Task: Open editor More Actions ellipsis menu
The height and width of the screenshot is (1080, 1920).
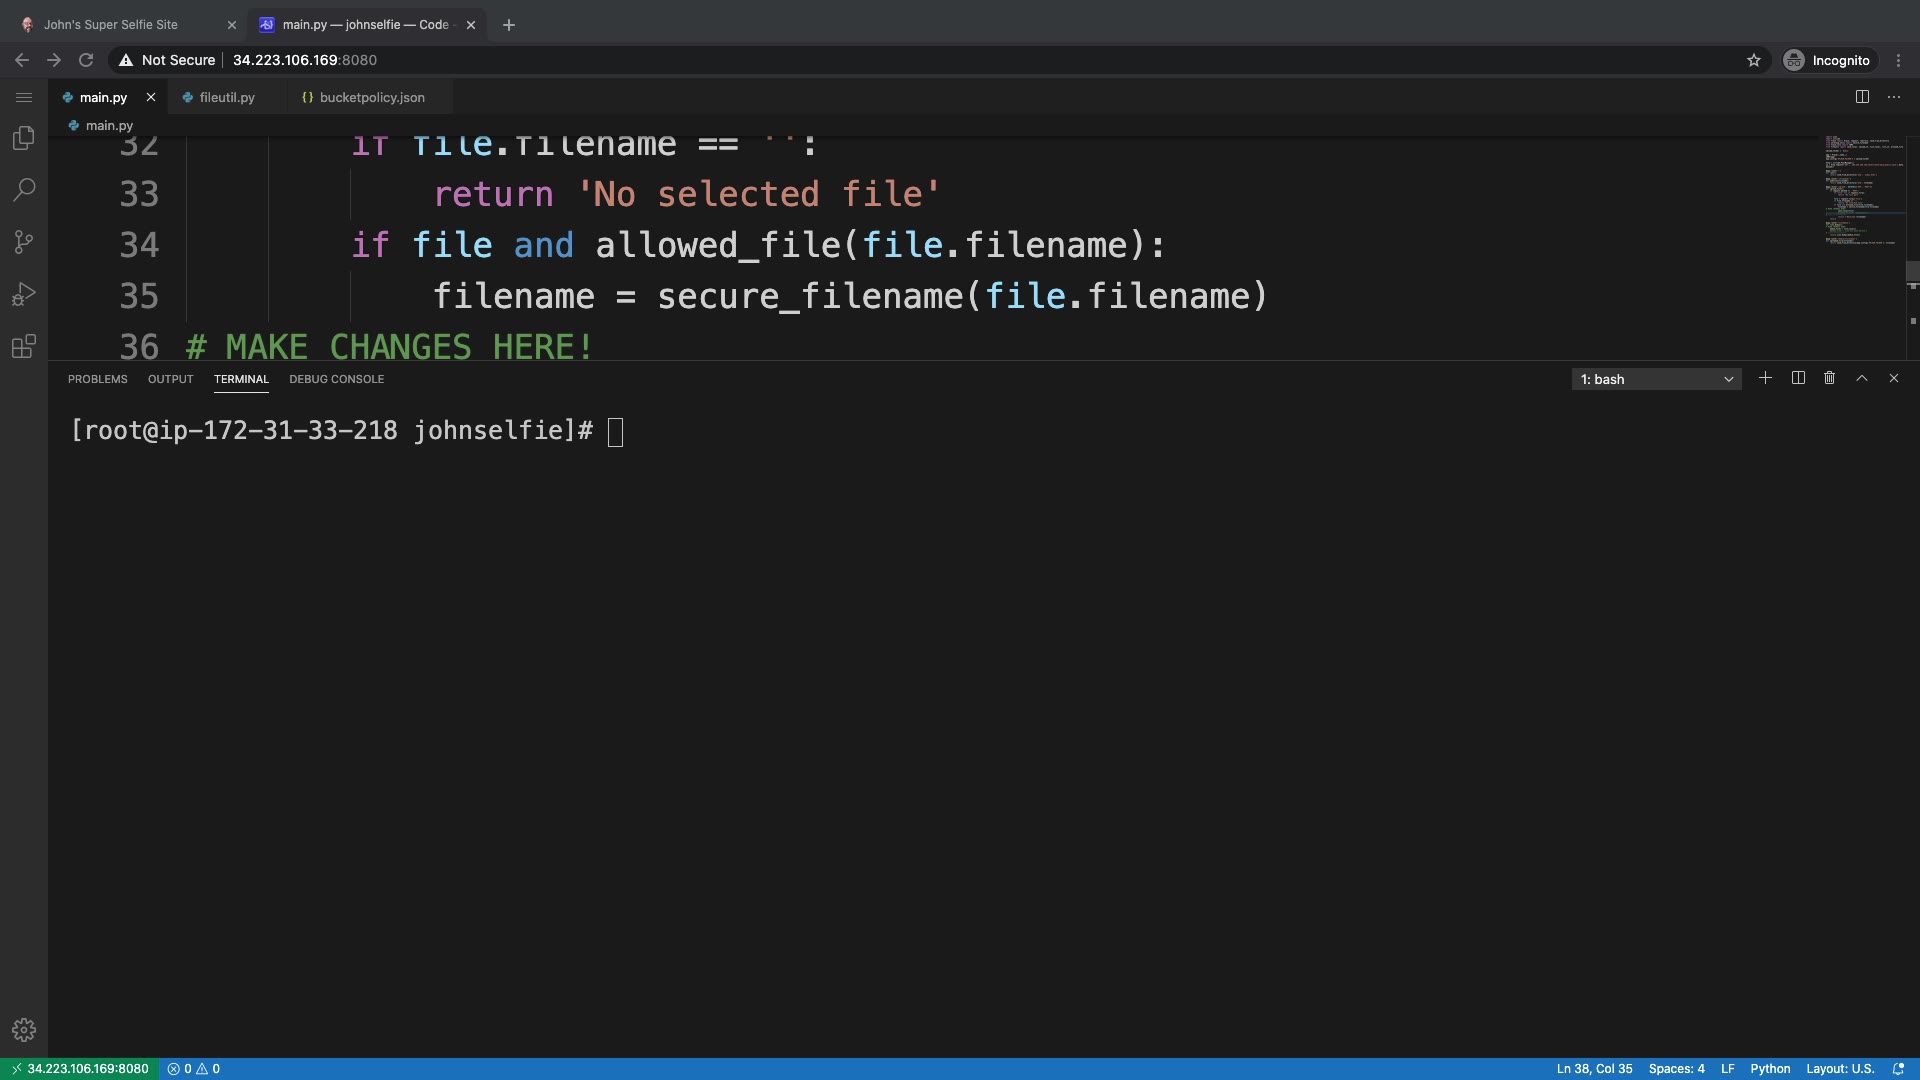Action: pos(1893,97)
